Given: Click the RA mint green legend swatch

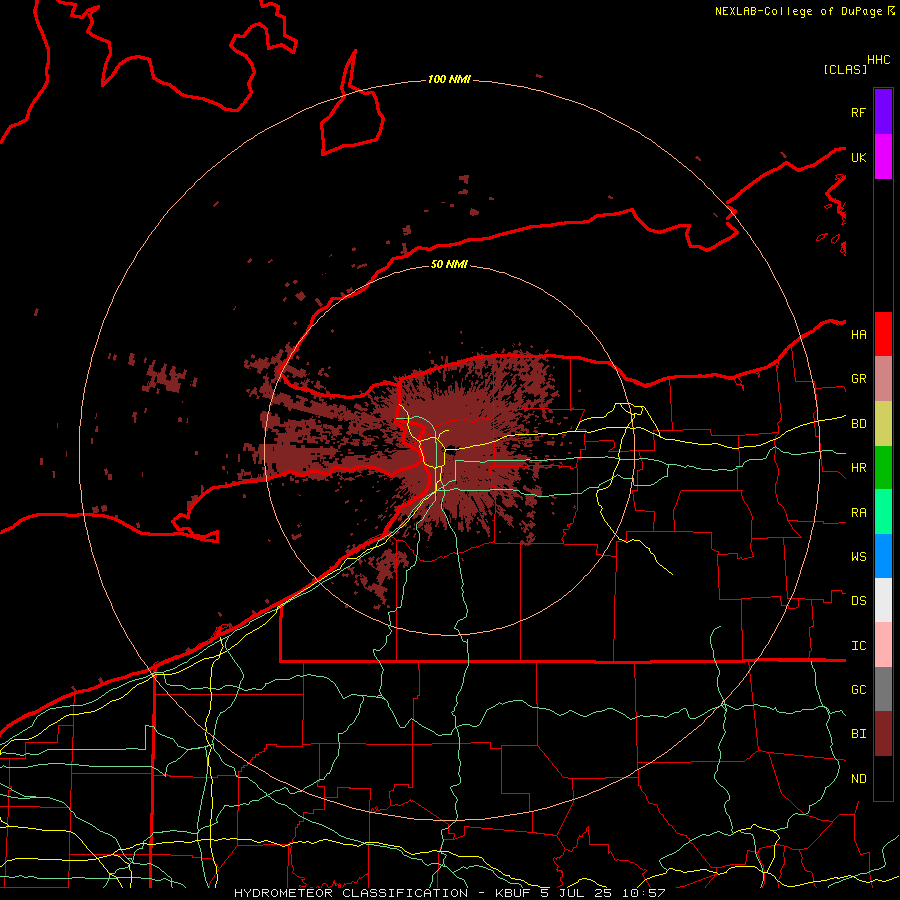Looking at the screenshot, I should (883, 512).
